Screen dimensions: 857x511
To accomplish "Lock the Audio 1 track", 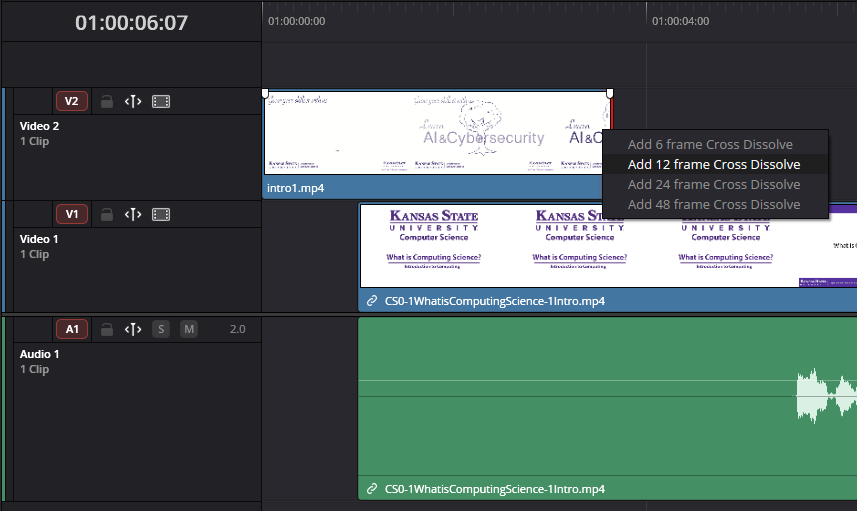I will (107, 329).
